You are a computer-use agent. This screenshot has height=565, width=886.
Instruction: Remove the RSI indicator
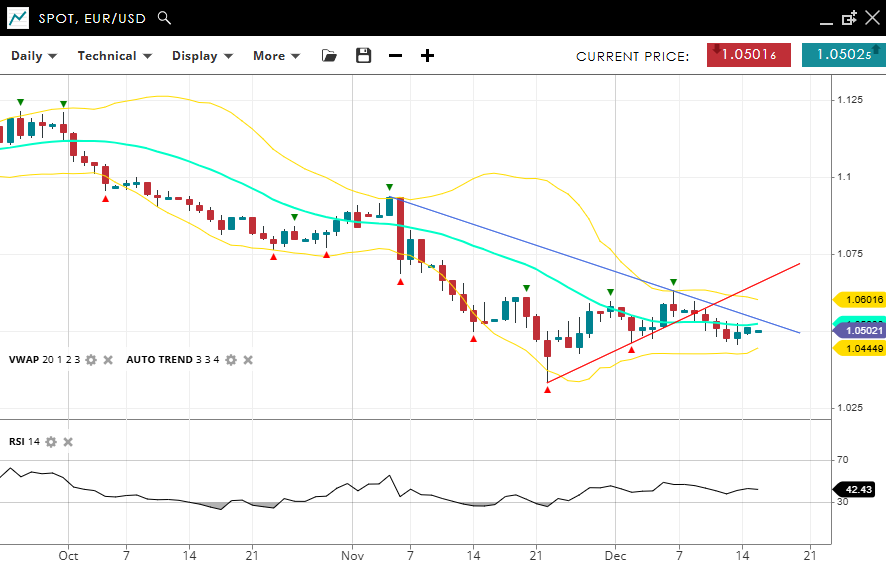tap(68, 442)
